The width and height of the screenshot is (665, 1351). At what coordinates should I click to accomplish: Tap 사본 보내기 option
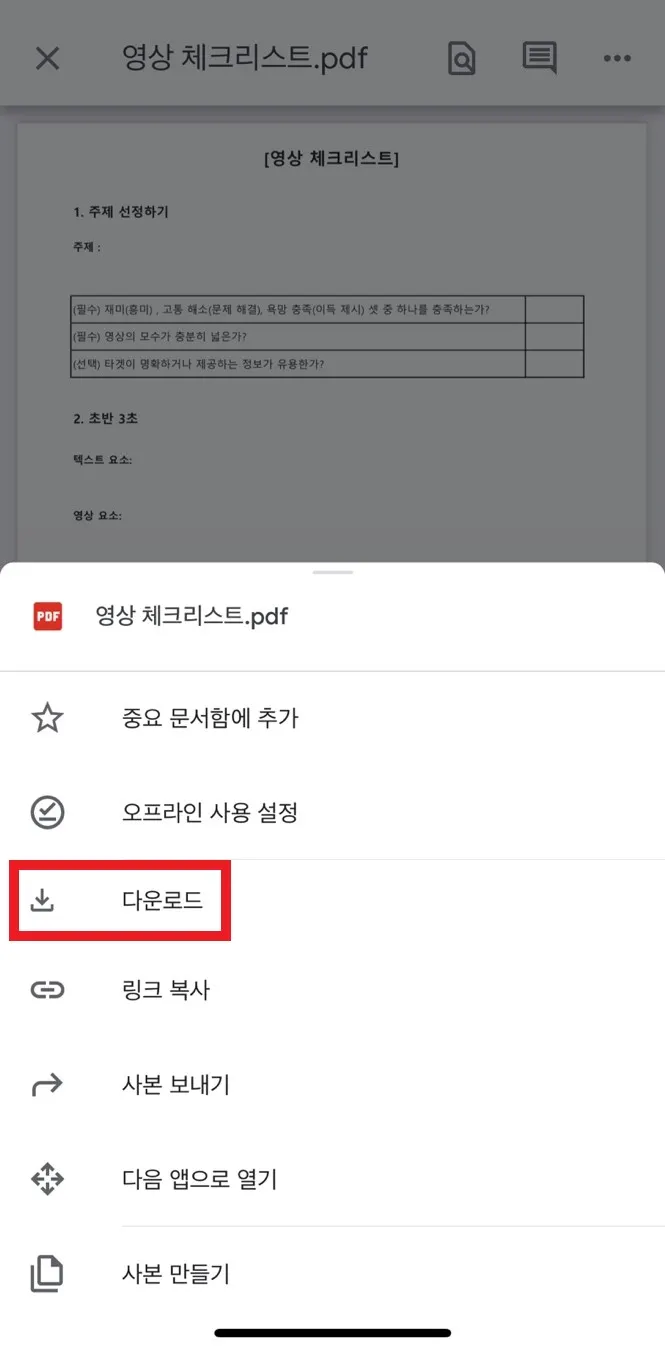(332, 1084)
